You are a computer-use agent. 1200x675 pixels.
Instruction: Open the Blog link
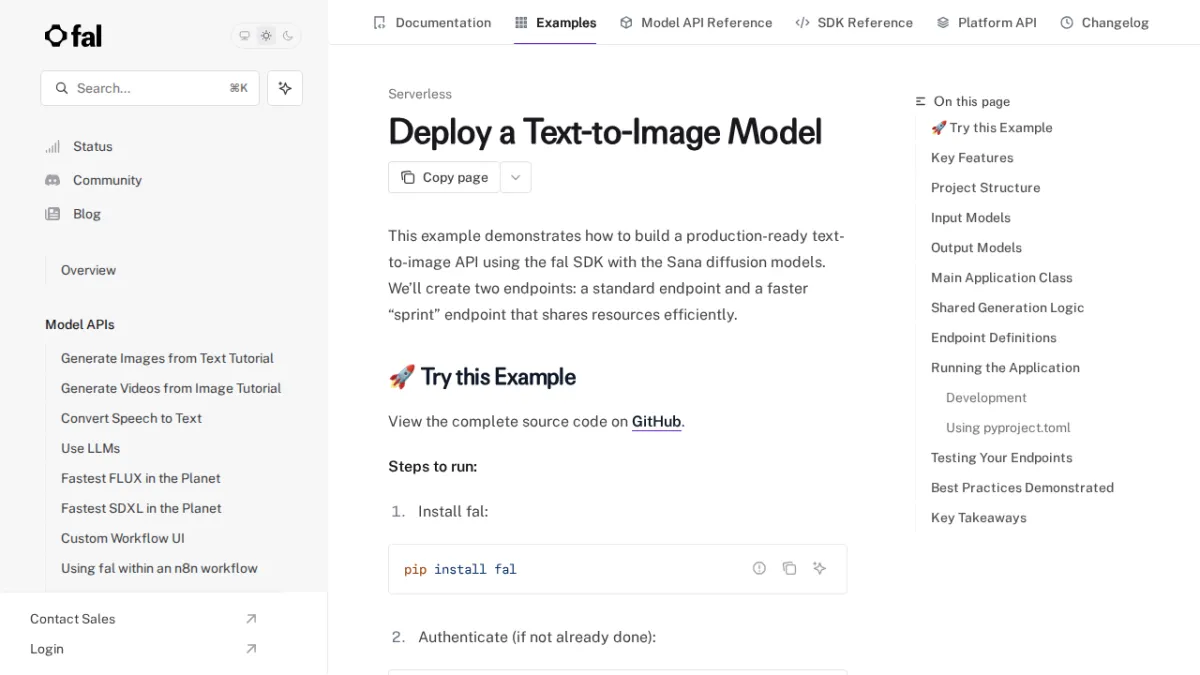87,214
